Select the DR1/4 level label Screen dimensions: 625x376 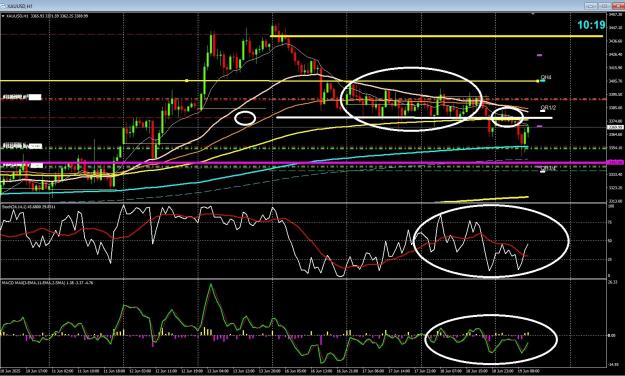pos(548,169)
